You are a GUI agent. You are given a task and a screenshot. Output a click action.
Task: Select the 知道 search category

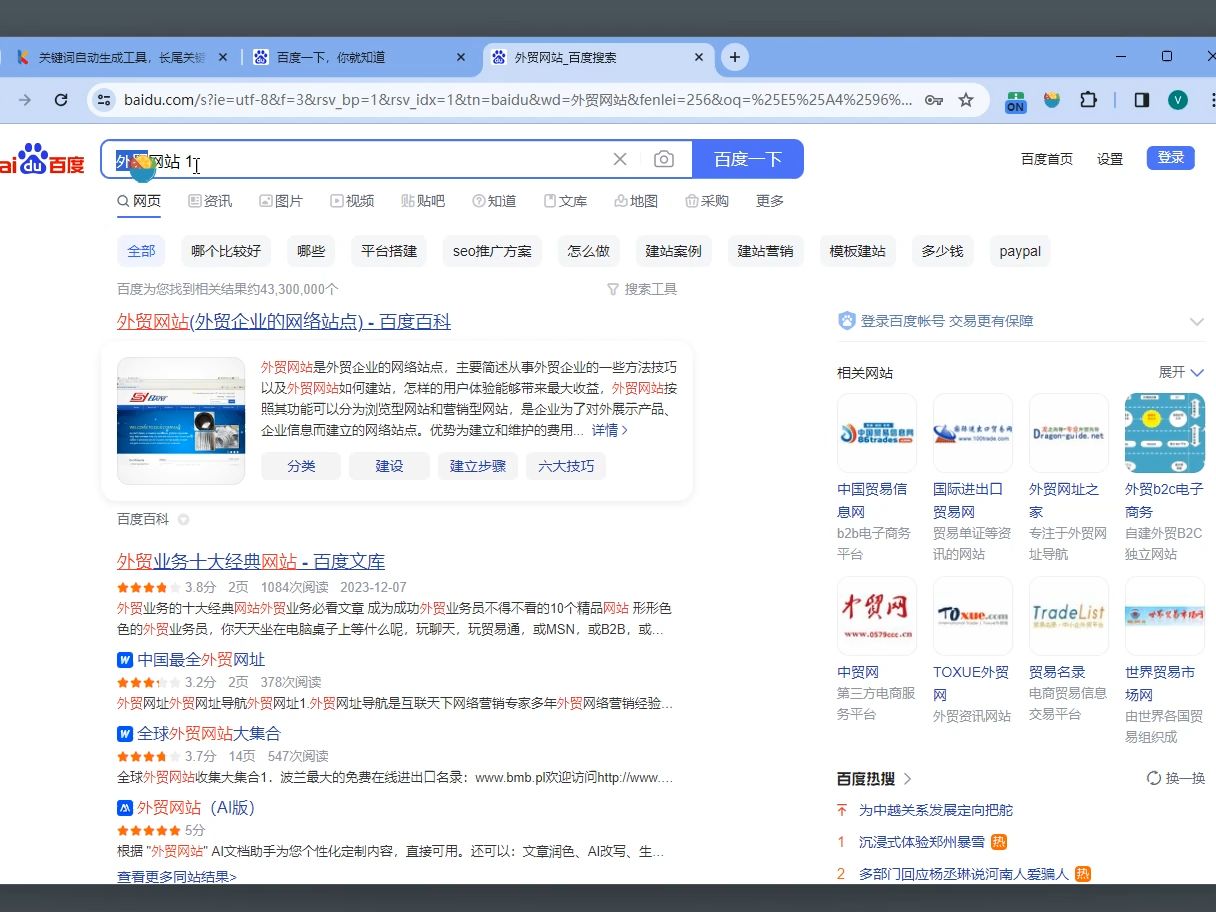pos(494,201)
